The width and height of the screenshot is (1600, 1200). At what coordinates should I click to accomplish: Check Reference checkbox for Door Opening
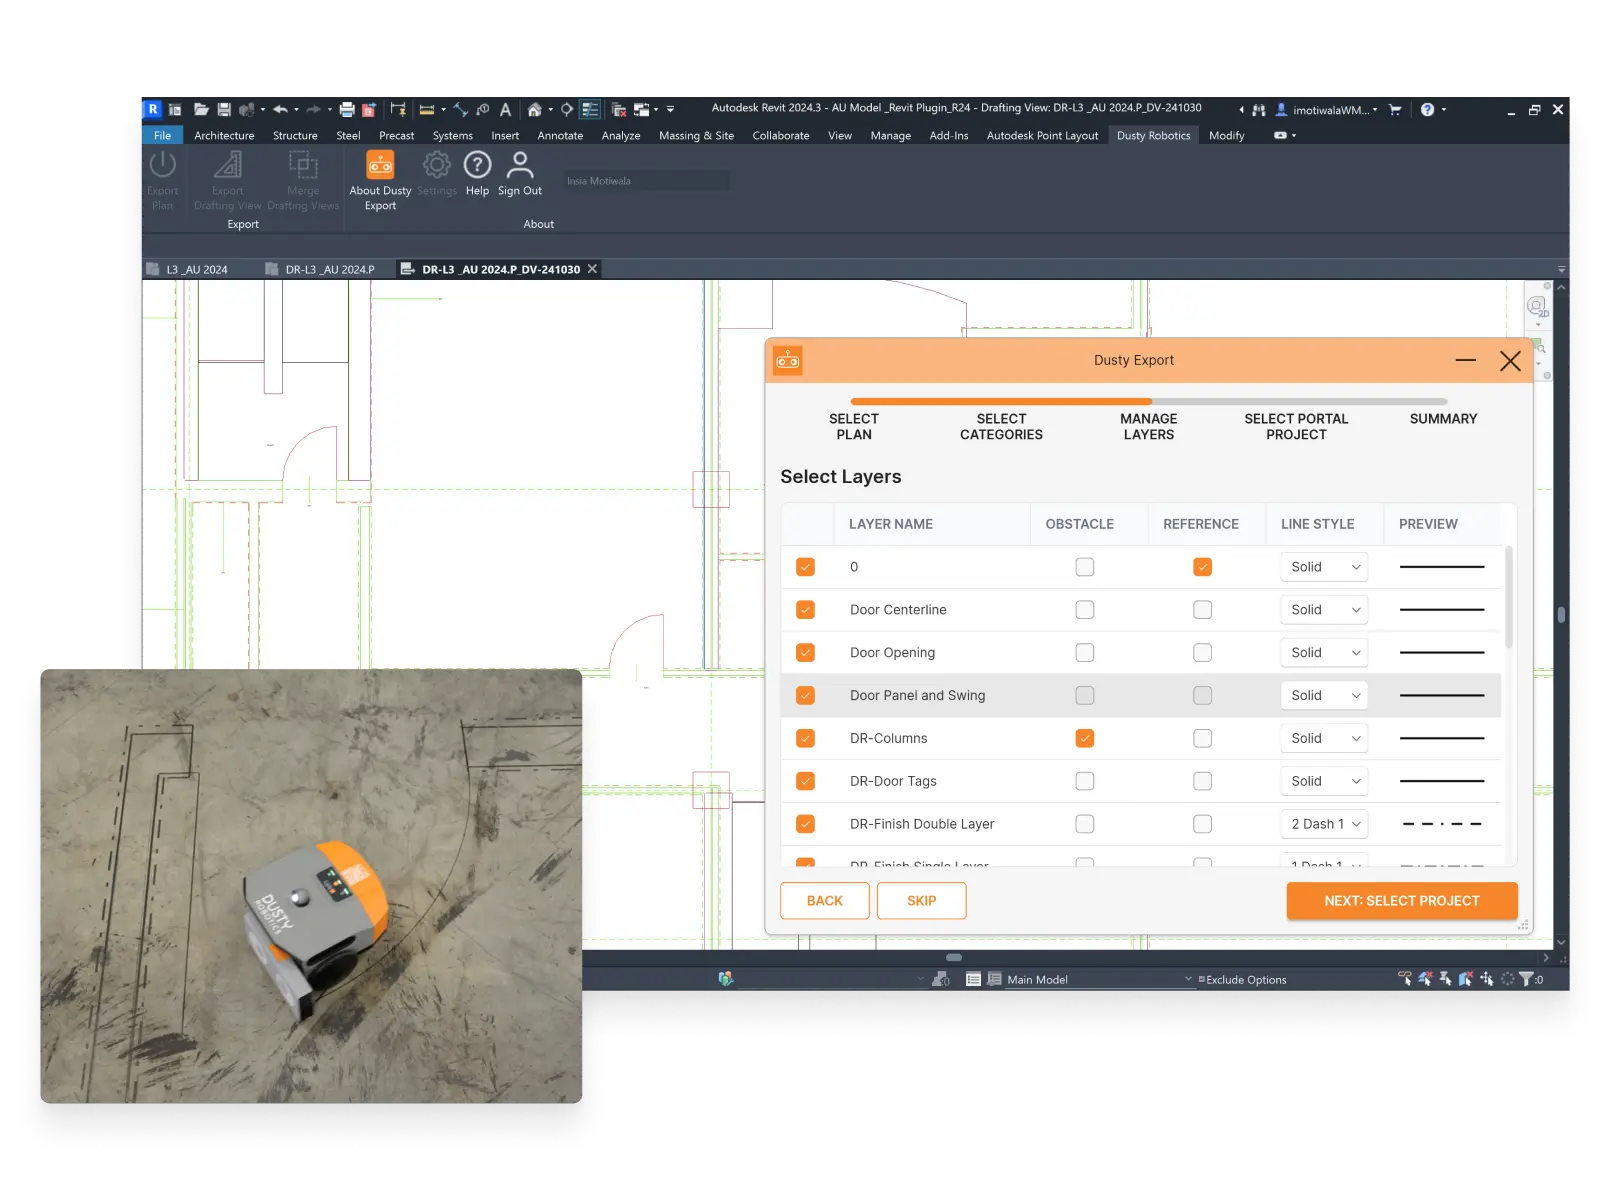[1202, 653]
